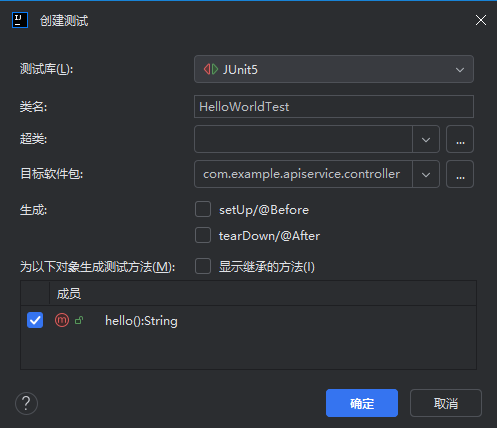Viewport: 497px width, 428px height.
Task: Click the green public-access lock icon
Action: click(x=79, y=320)
